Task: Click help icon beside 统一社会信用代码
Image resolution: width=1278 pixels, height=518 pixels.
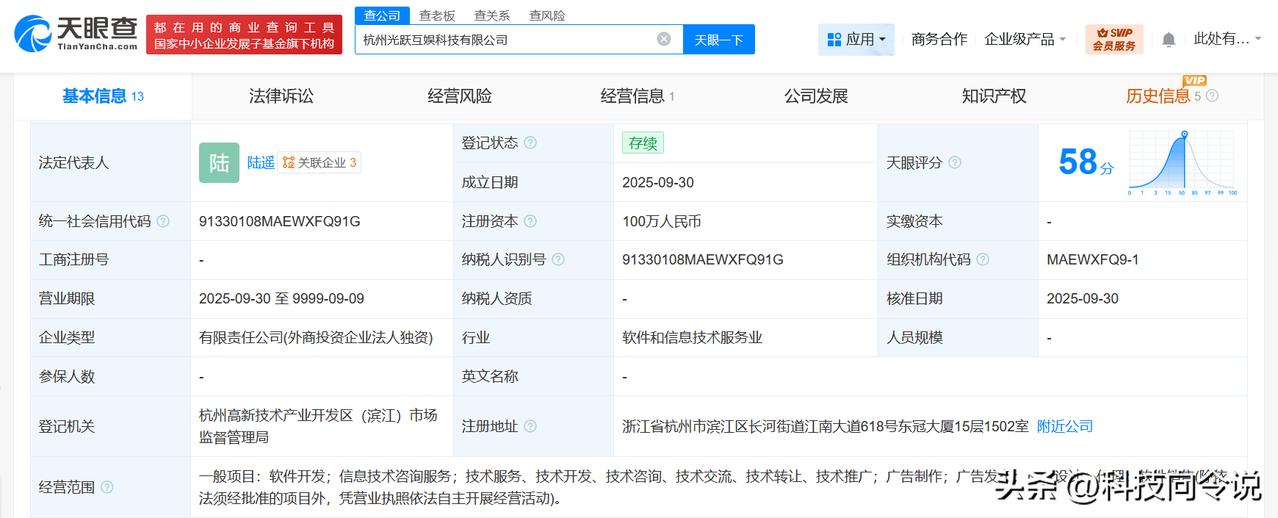Action: click(x=163, y=221)
